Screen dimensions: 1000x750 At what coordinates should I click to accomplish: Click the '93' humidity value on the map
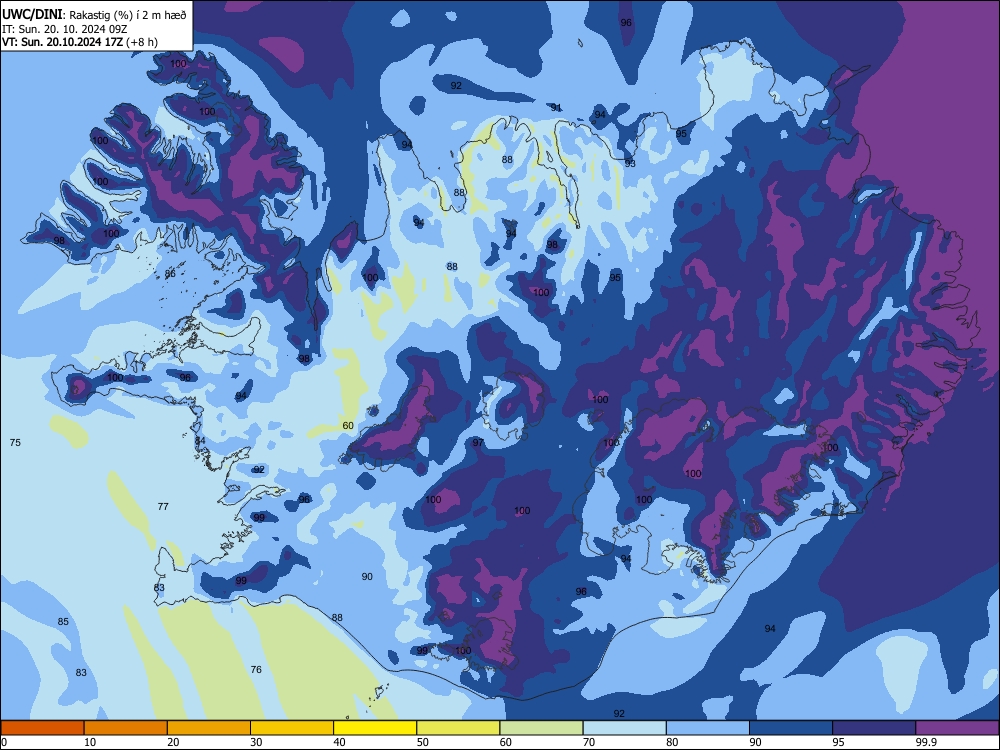tap(630, 163)
